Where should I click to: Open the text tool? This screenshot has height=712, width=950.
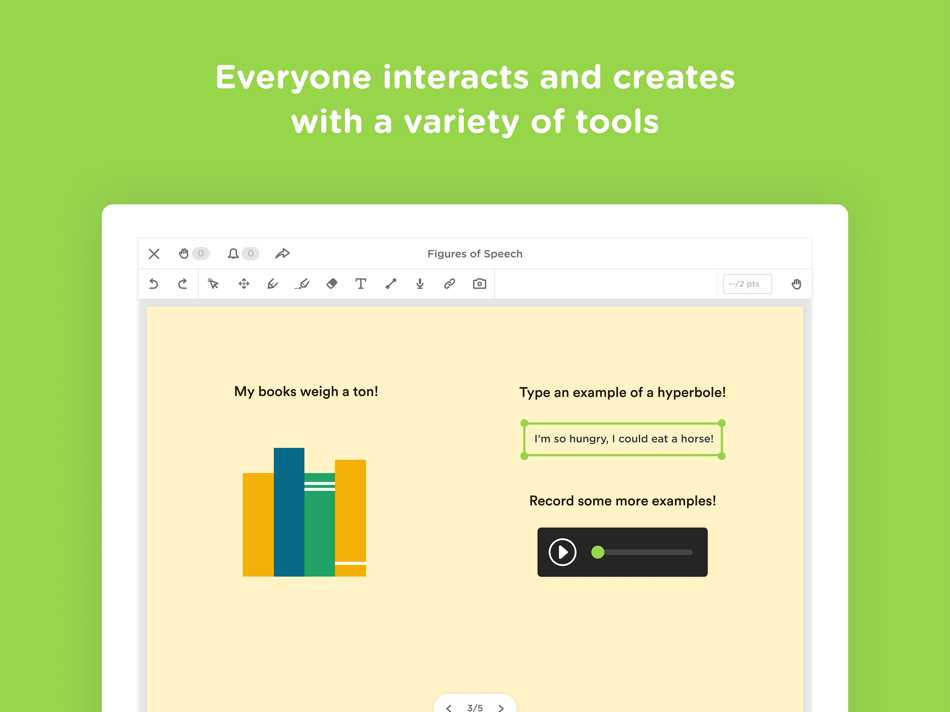tap(361, 284)
